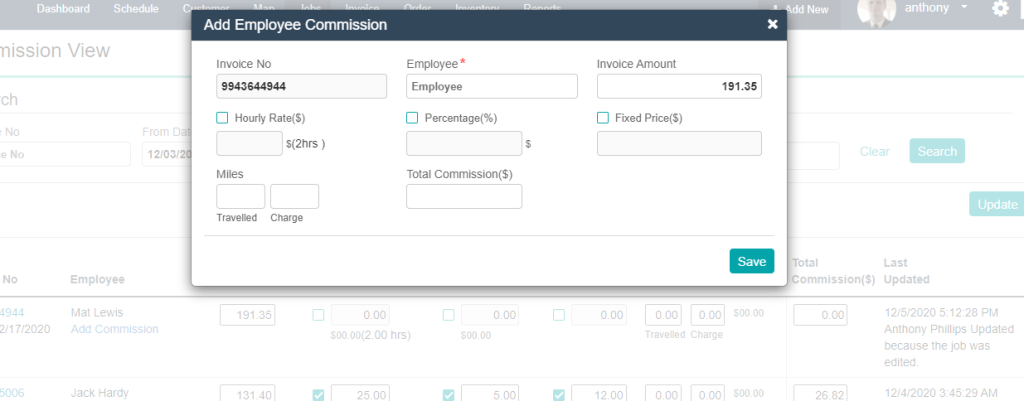The width and height of the screenshot is (1024, 401).
Task: Uncheck Jack Hardy's hourly rate checkbox
Action: [318, 395]
